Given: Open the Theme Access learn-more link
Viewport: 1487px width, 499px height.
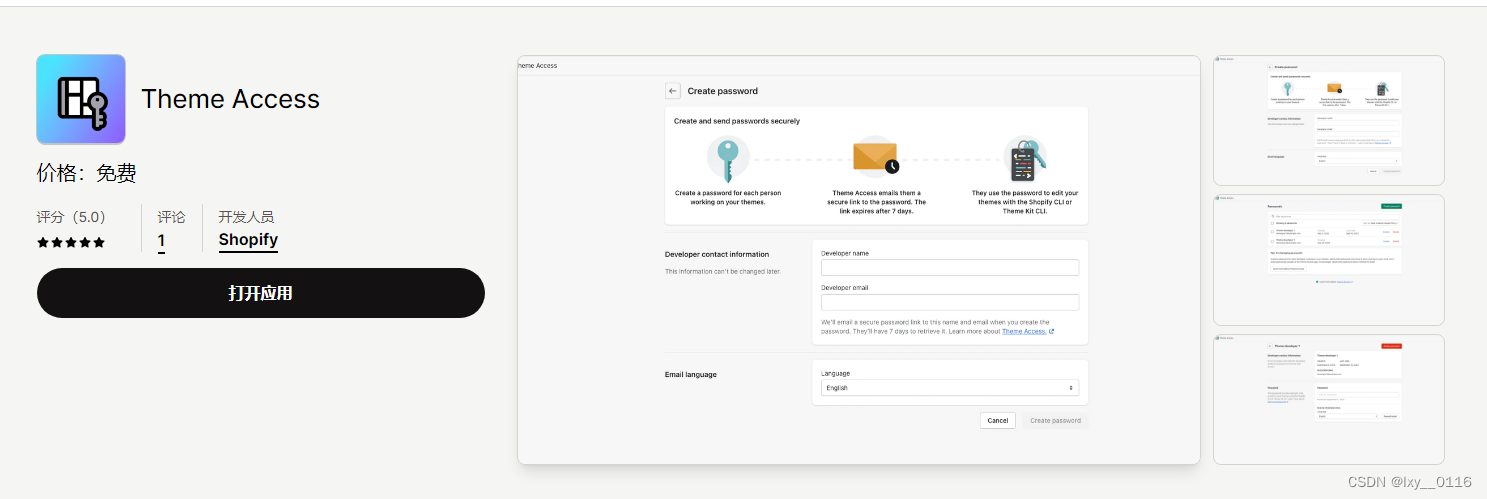Looking at the screenshot, I should pyautogui.click(x=1027, y=331).
